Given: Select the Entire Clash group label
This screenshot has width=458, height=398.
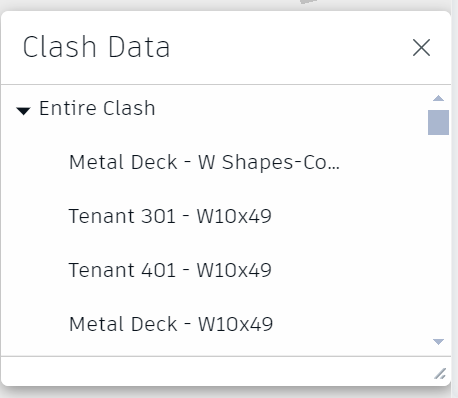Looking at the screenshot, I should coord(97,108).
